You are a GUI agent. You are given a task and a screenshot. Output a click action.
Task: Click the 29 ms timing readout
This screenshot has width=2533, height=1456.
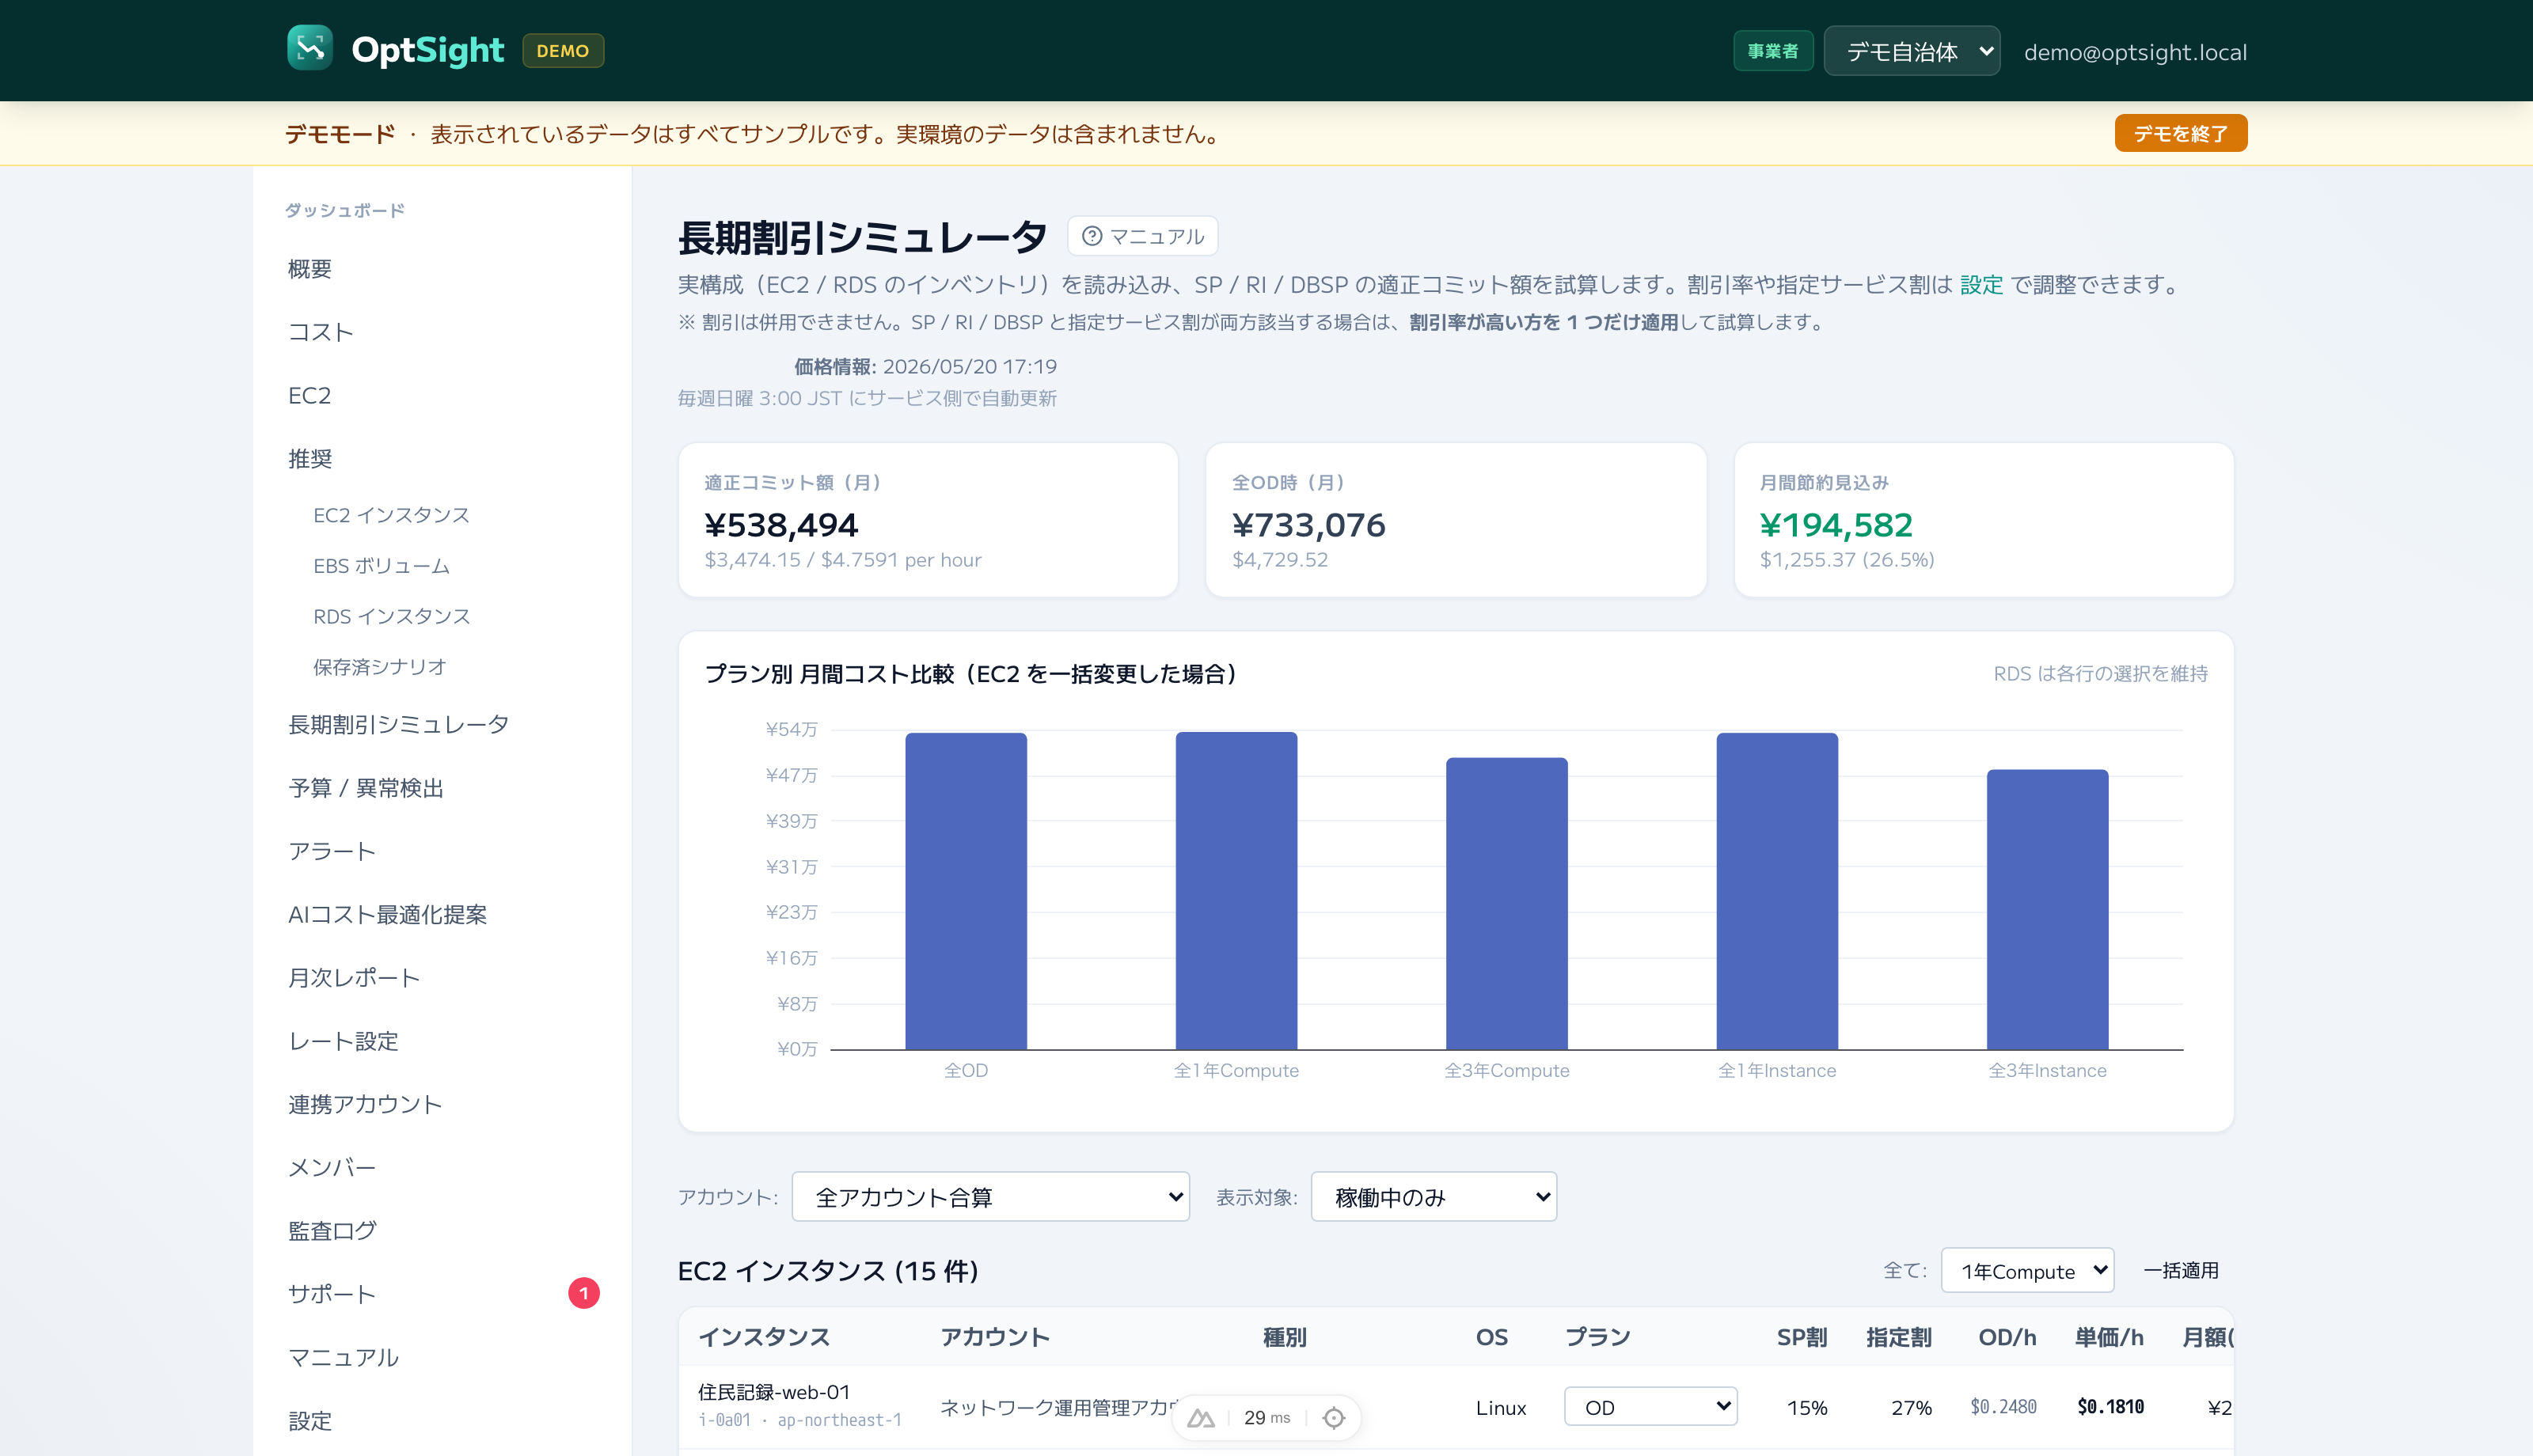tap(1267, 1418)
